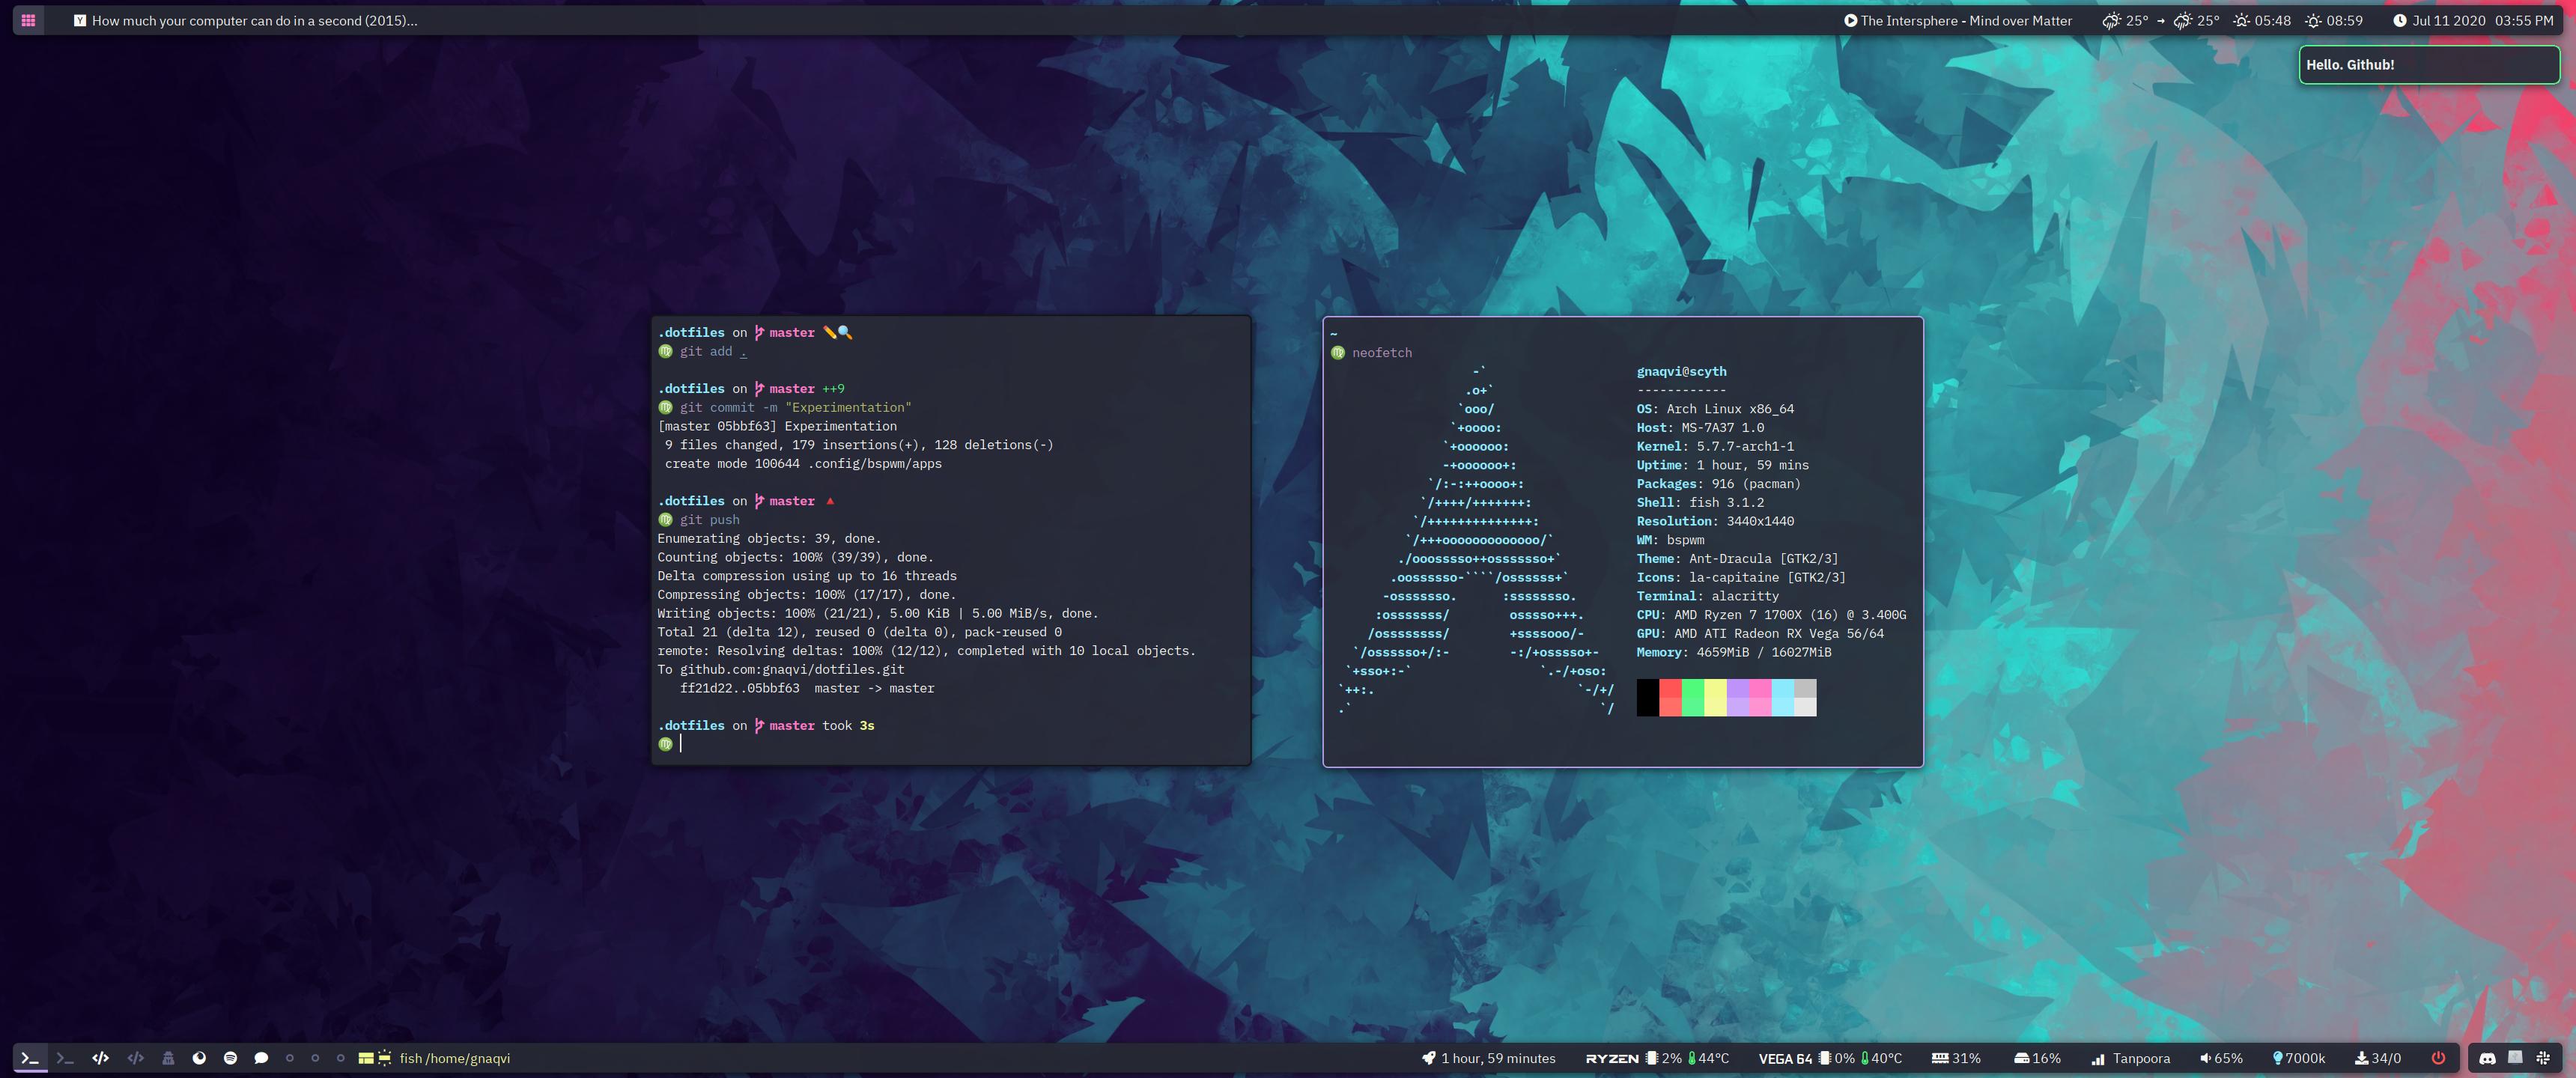The image size is (2576, 1078).
Task: Open the apps grid launcher icon
Action: 28,20
